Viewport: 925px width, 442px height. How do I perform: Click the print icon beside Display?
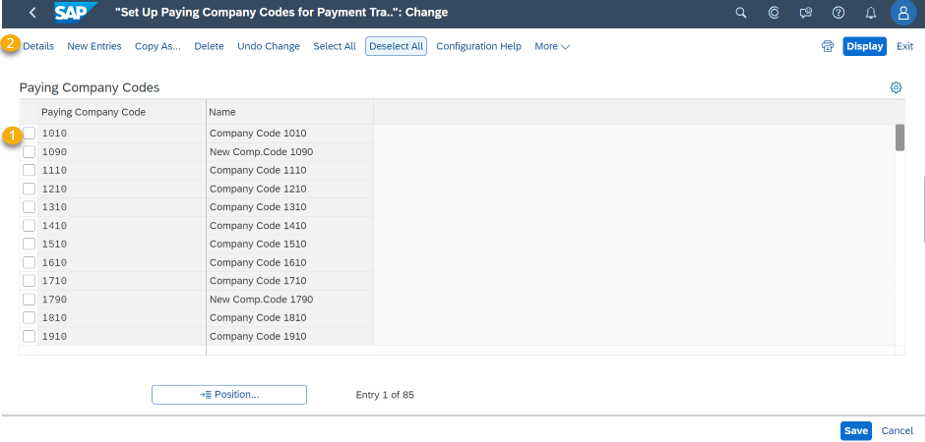828,46
